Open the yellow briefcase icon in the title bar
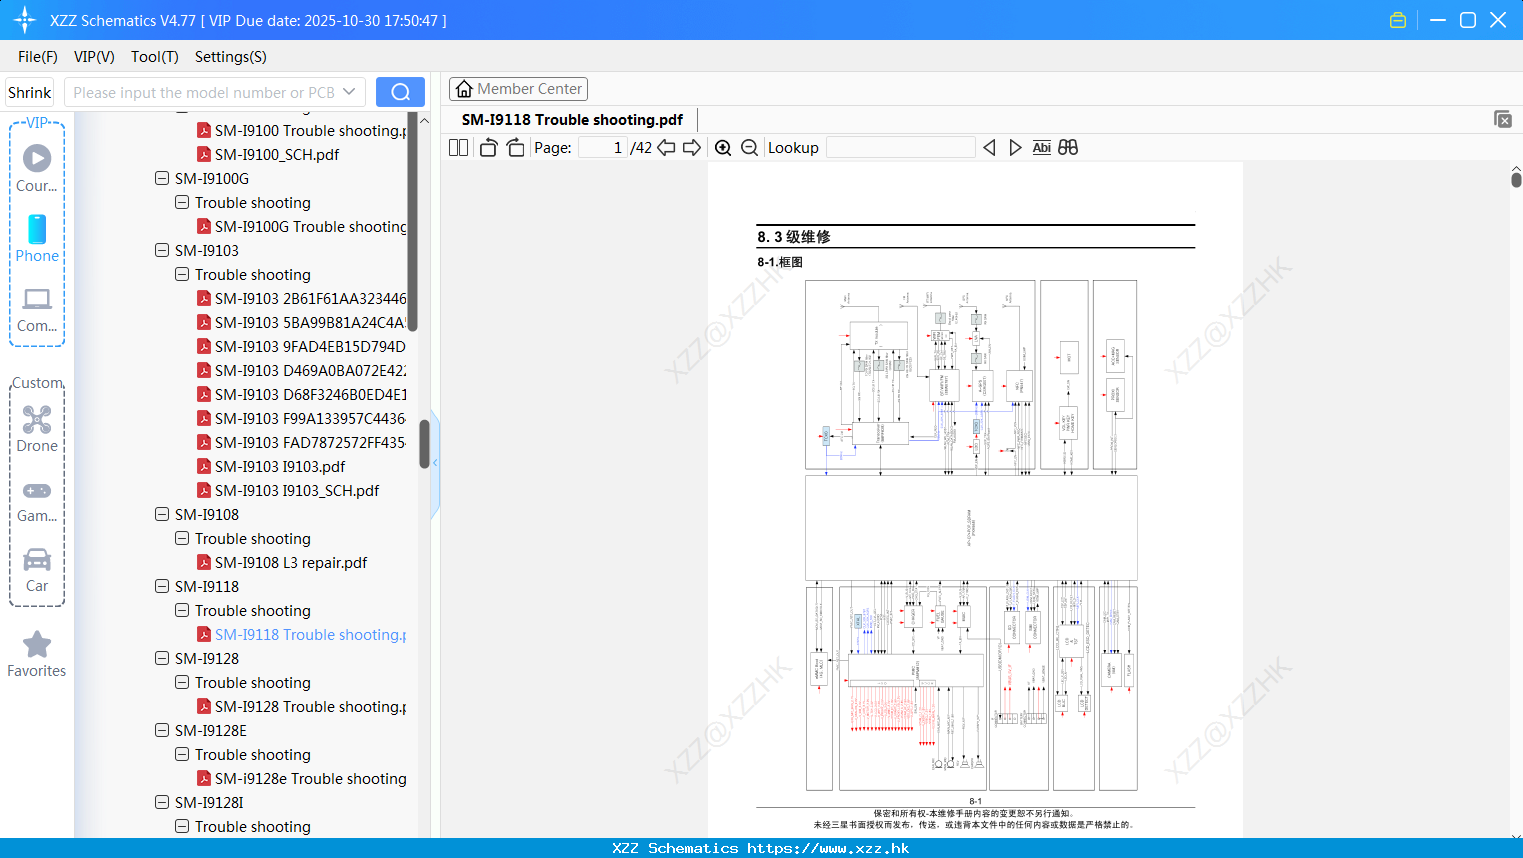 pyautogui.click(x=1398, y=20)
